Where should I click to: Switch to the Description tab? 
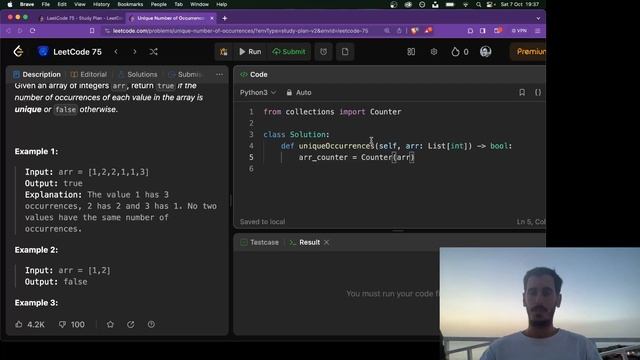[37, 74]
